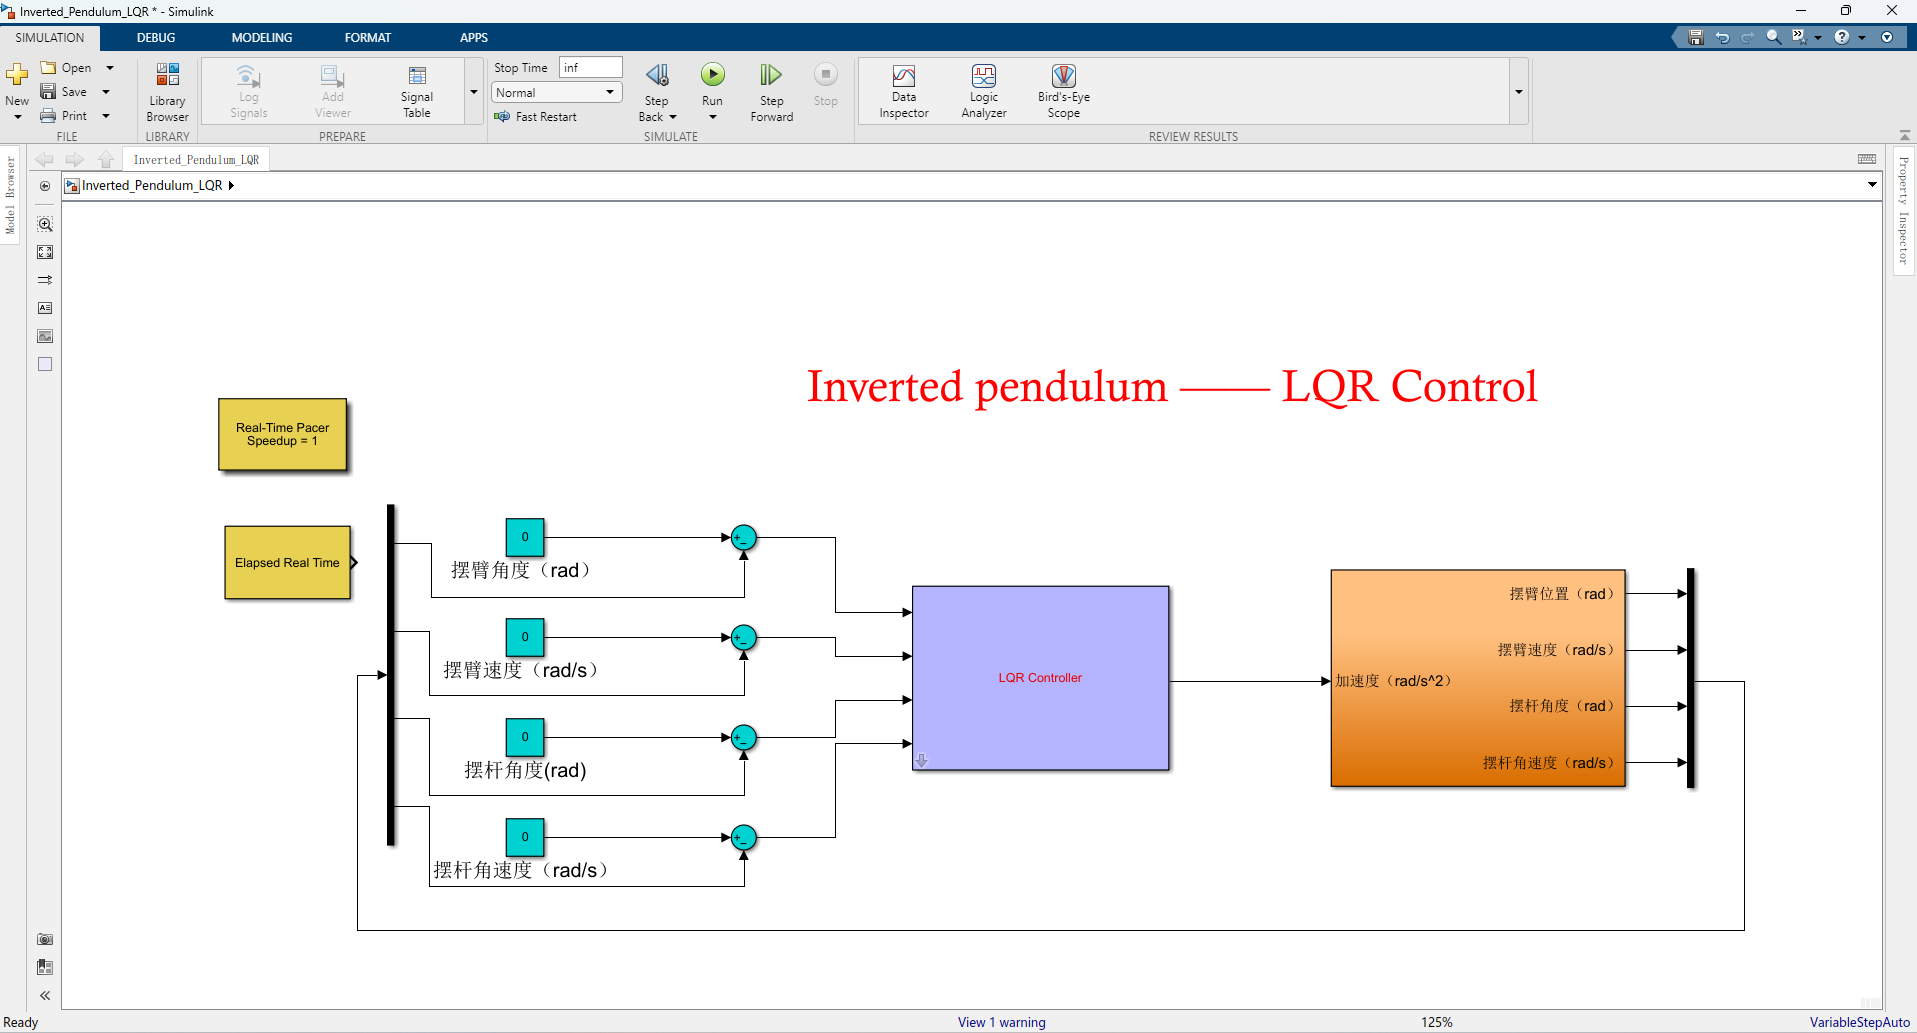Click the Stop Time input field
Screen dimensions: 1917x1033
(x=590, y=68)
